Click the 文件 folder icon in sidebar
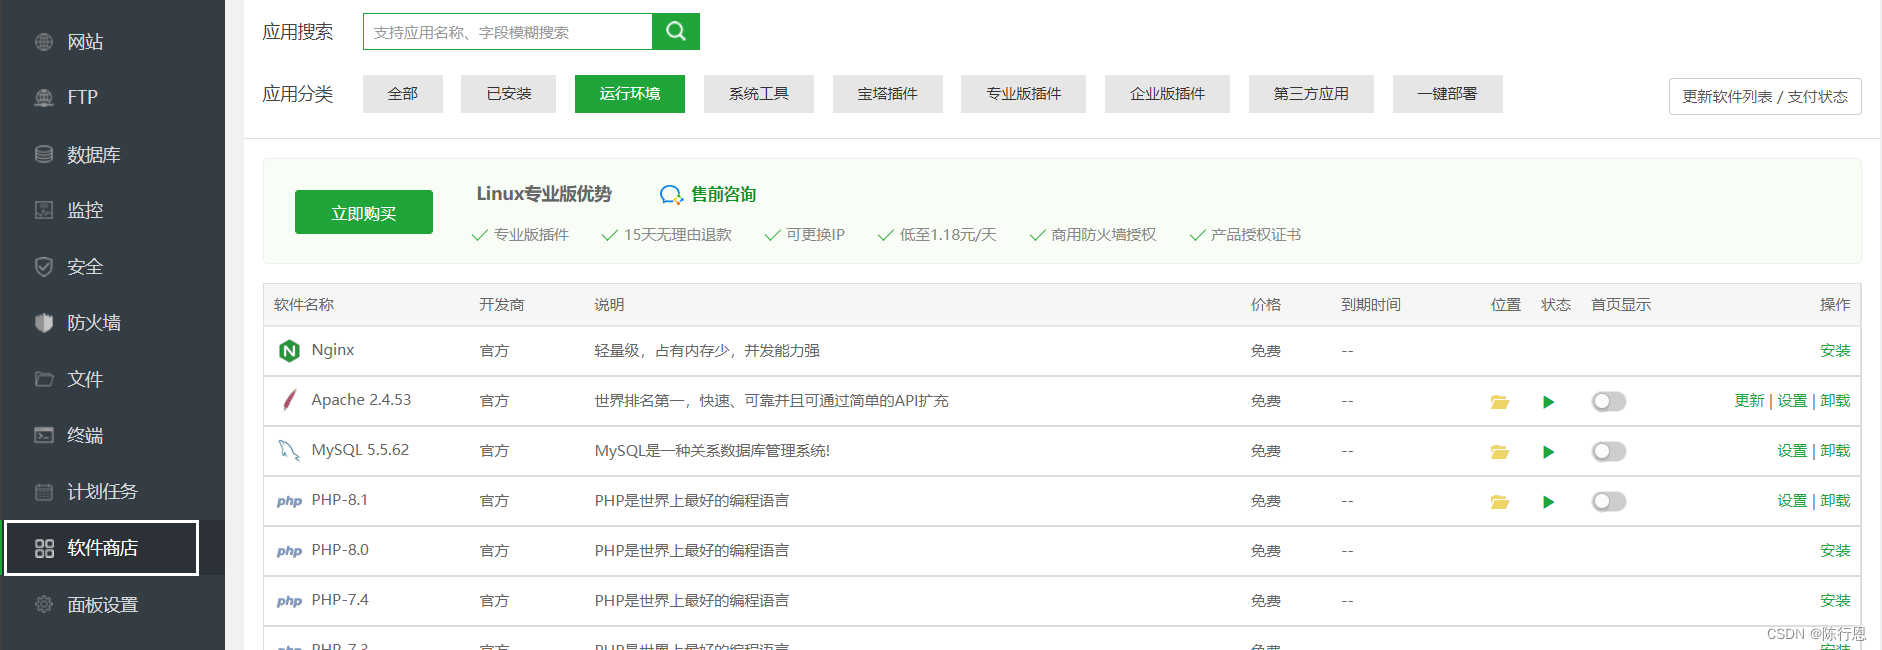 coord(44,379)
